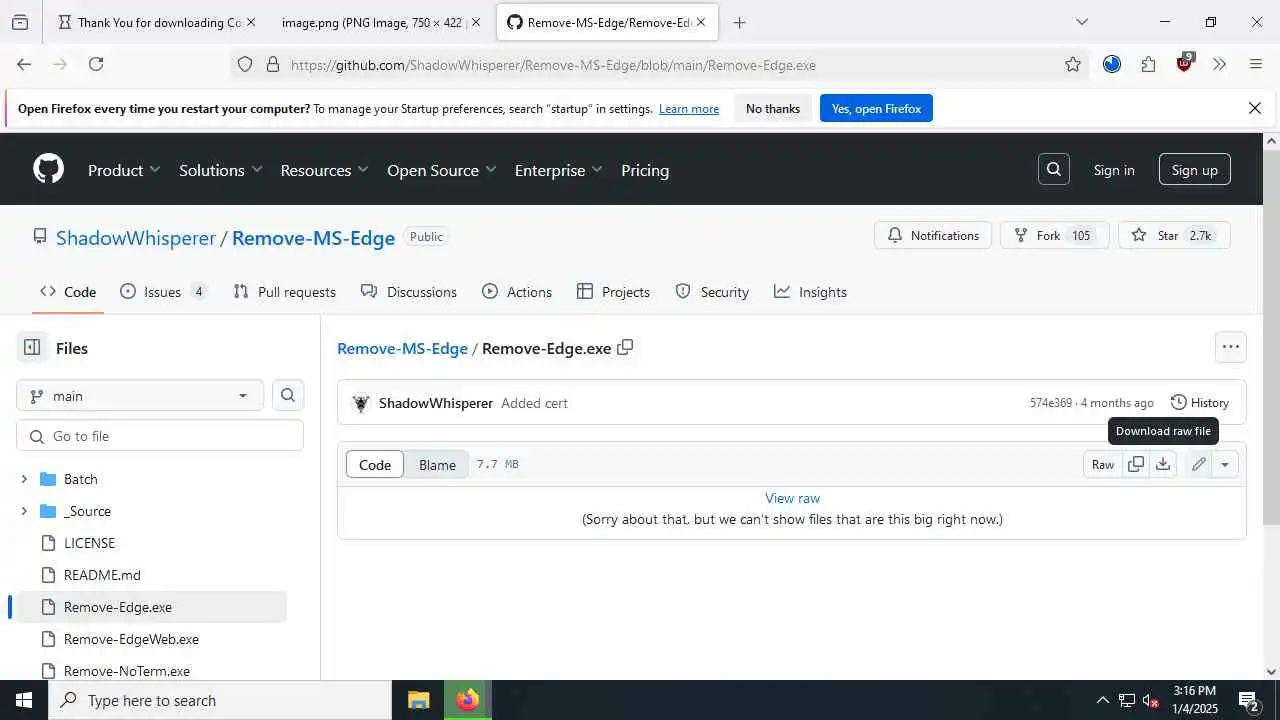Viewport: 1280px width, 720px height.
Task: Expand the Enterprise menu dropdown
Action: coord(559,170)
